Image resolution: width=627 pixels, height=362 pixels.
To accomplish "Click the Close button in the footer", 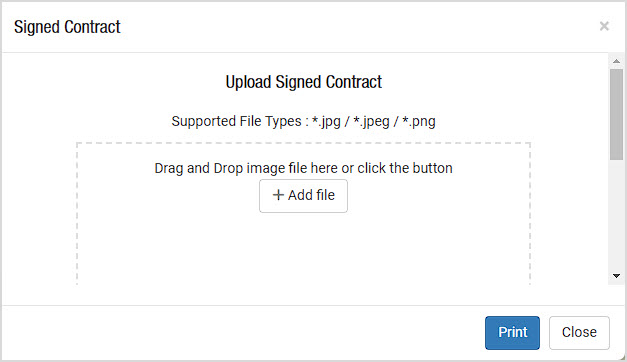I will [x=579, y=333].
